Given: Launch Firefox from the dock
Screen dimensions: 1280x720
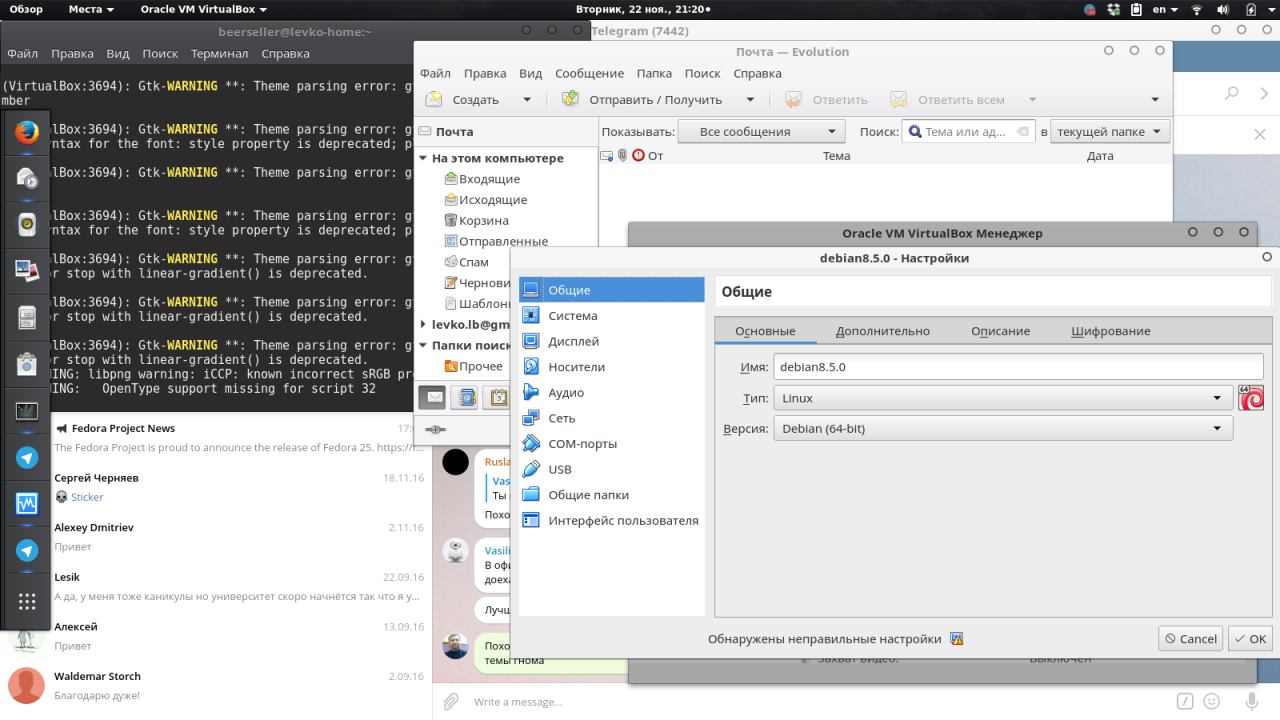Looking at the screenshot, I should point(27,131).
